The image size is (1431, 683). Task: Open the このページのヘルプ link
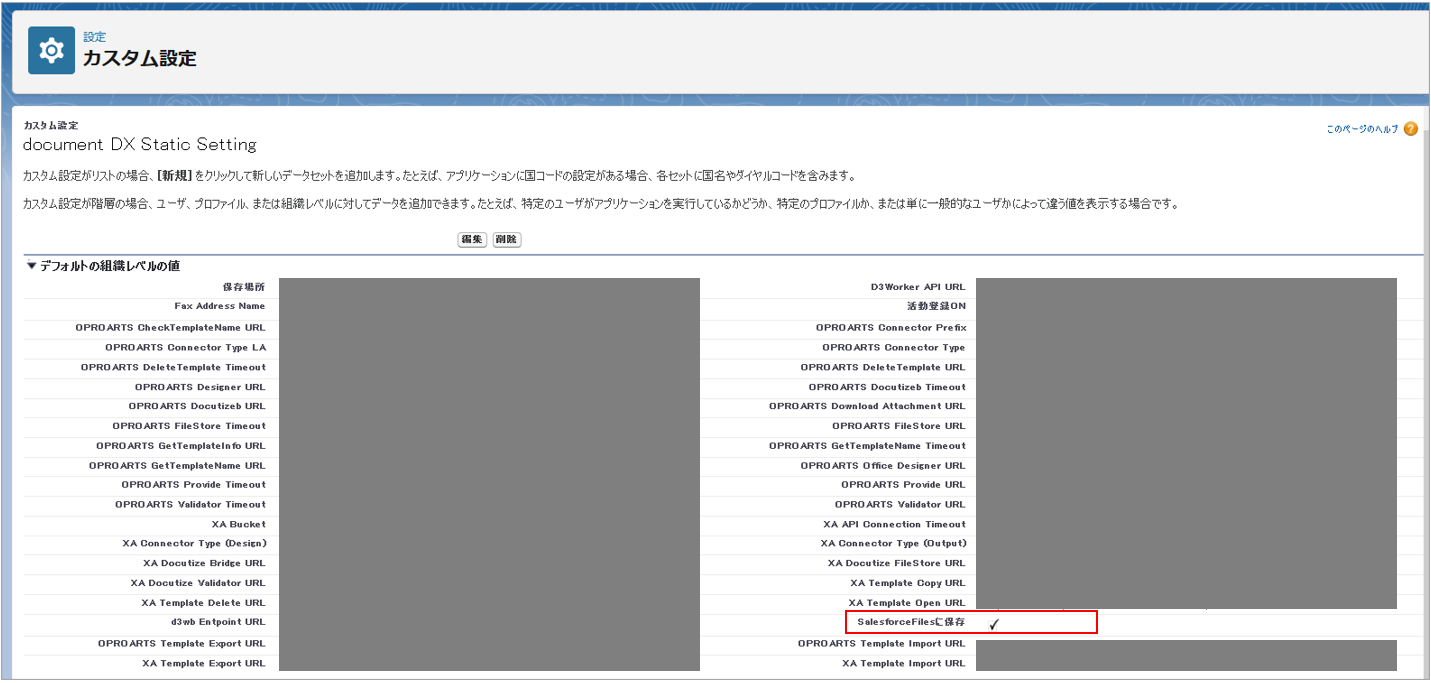pos(1362,129)
